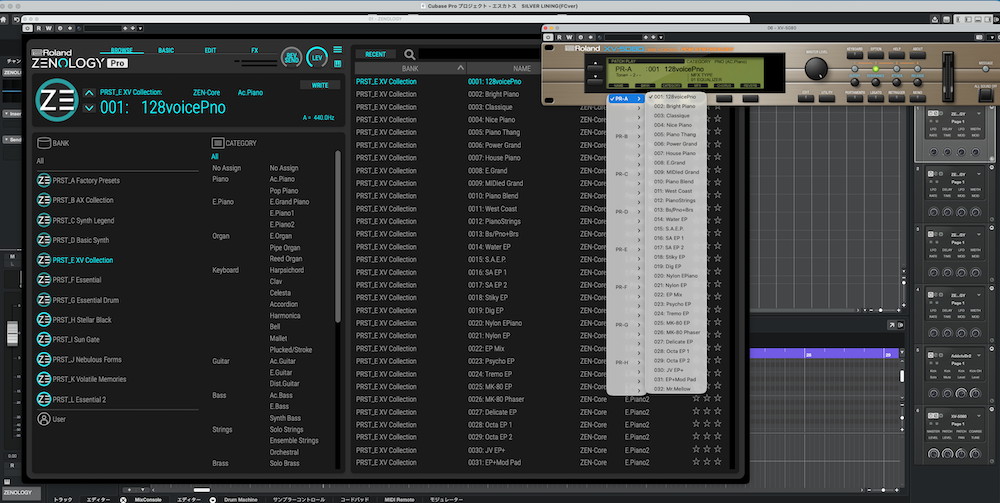
Task: Click the ALL SOUND OFF button on XV-5080
Action: [x=985, y=94]
